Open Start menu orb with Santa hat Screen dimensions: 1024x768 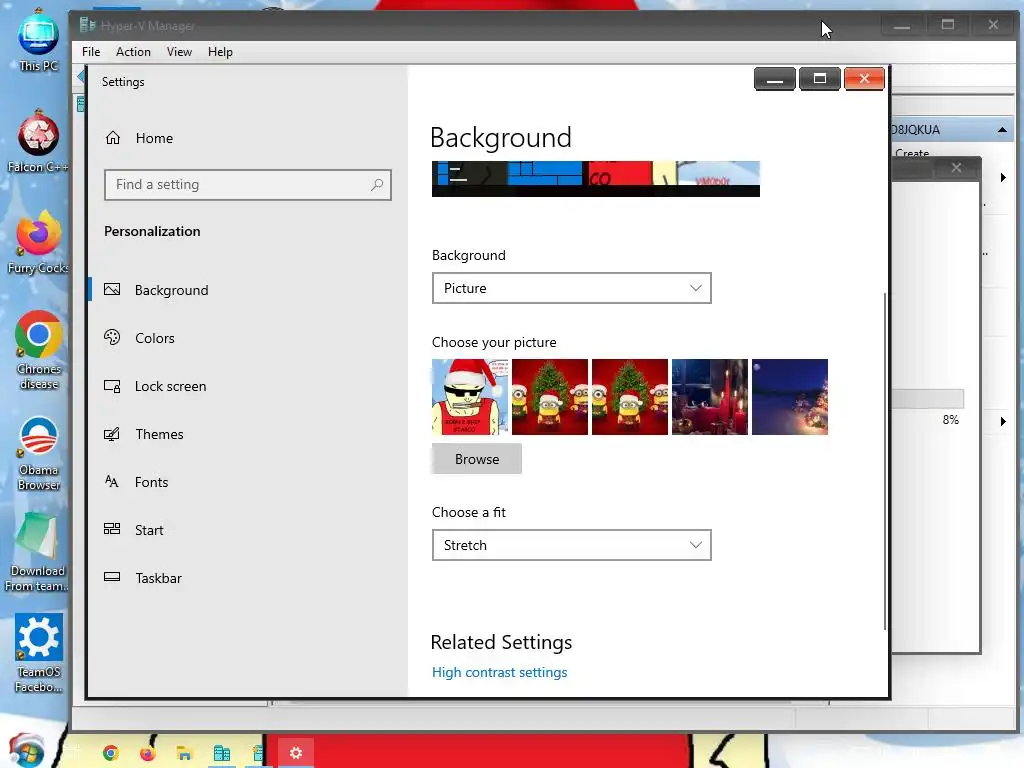26,751
